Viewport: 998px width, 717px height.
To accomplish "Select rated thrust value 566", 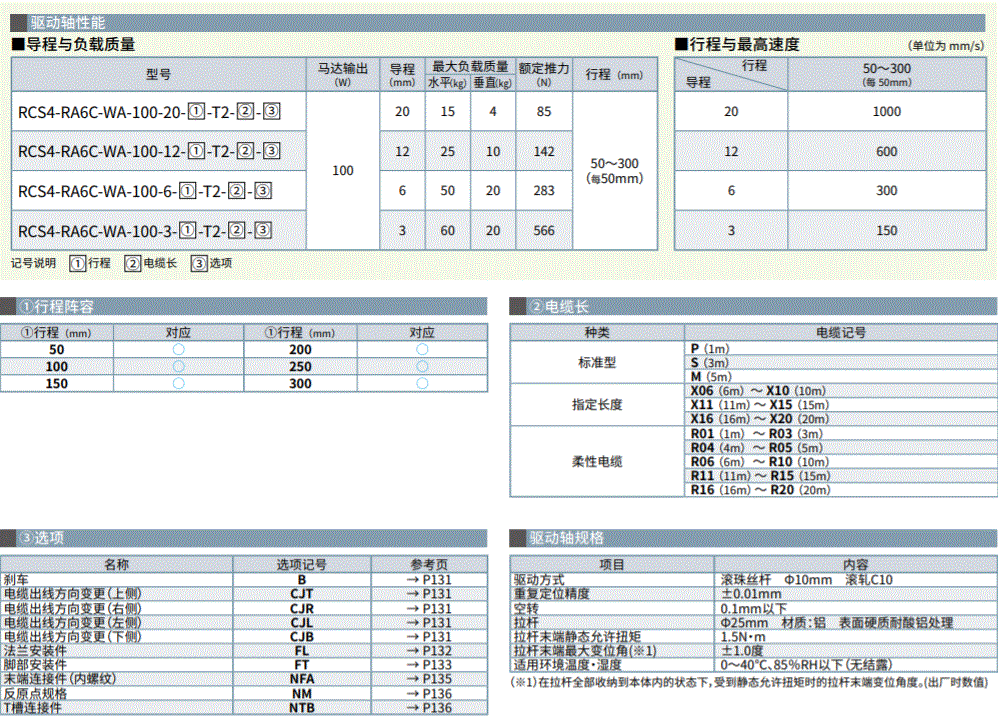I will point(544,230).
